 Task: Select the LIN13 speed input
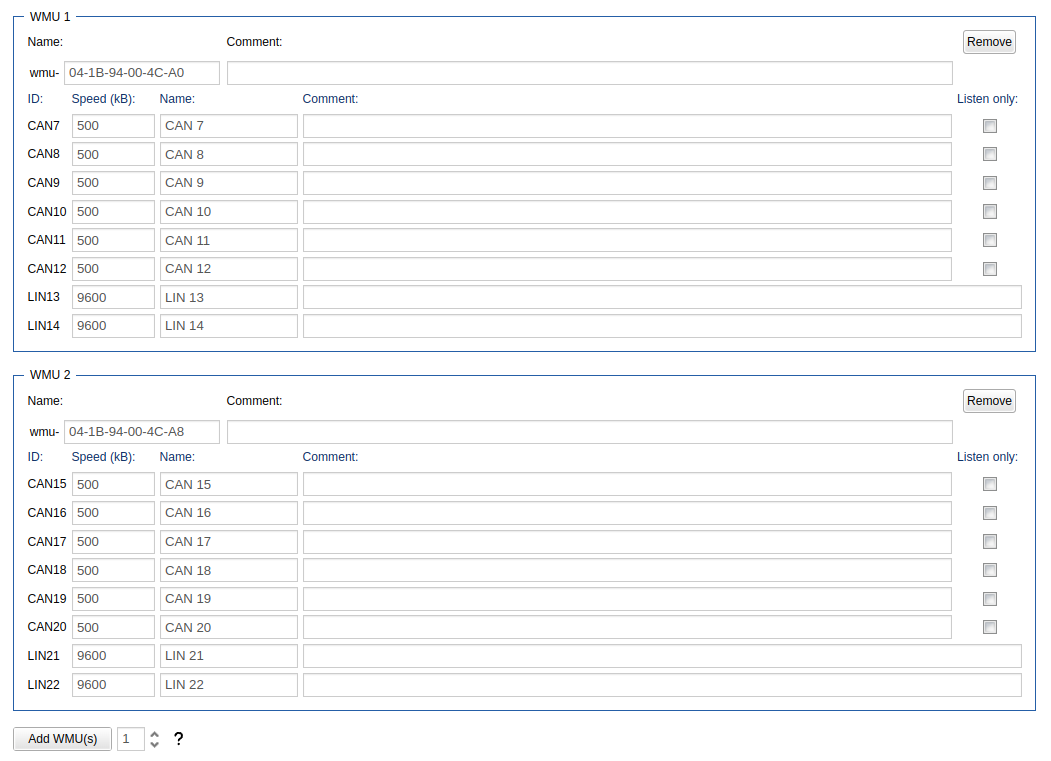pyautogui.click(x=113, y=297)
